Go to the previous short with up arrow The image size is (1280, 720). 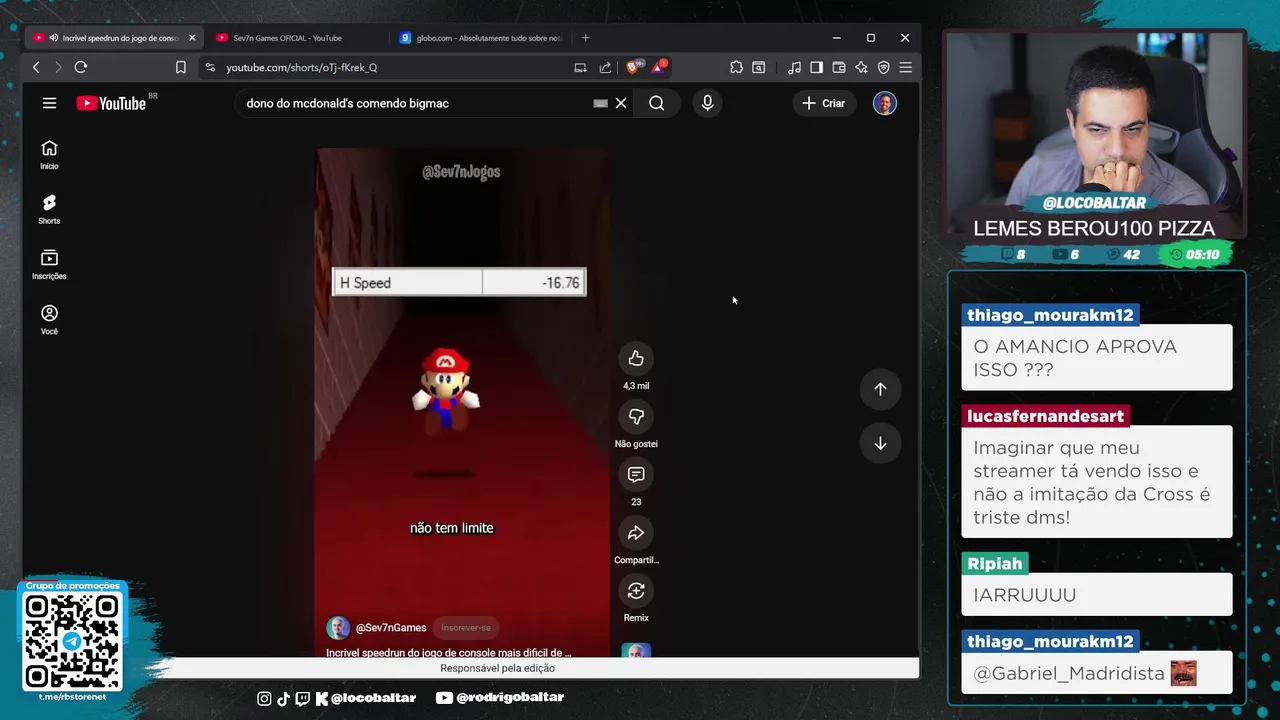point(880,389)
